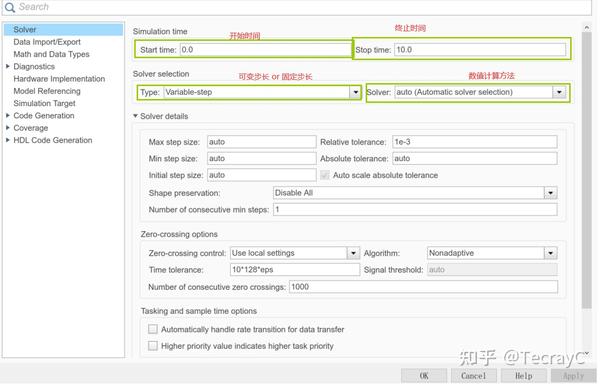Open the Solver selection dropdown

pos(480,92)
